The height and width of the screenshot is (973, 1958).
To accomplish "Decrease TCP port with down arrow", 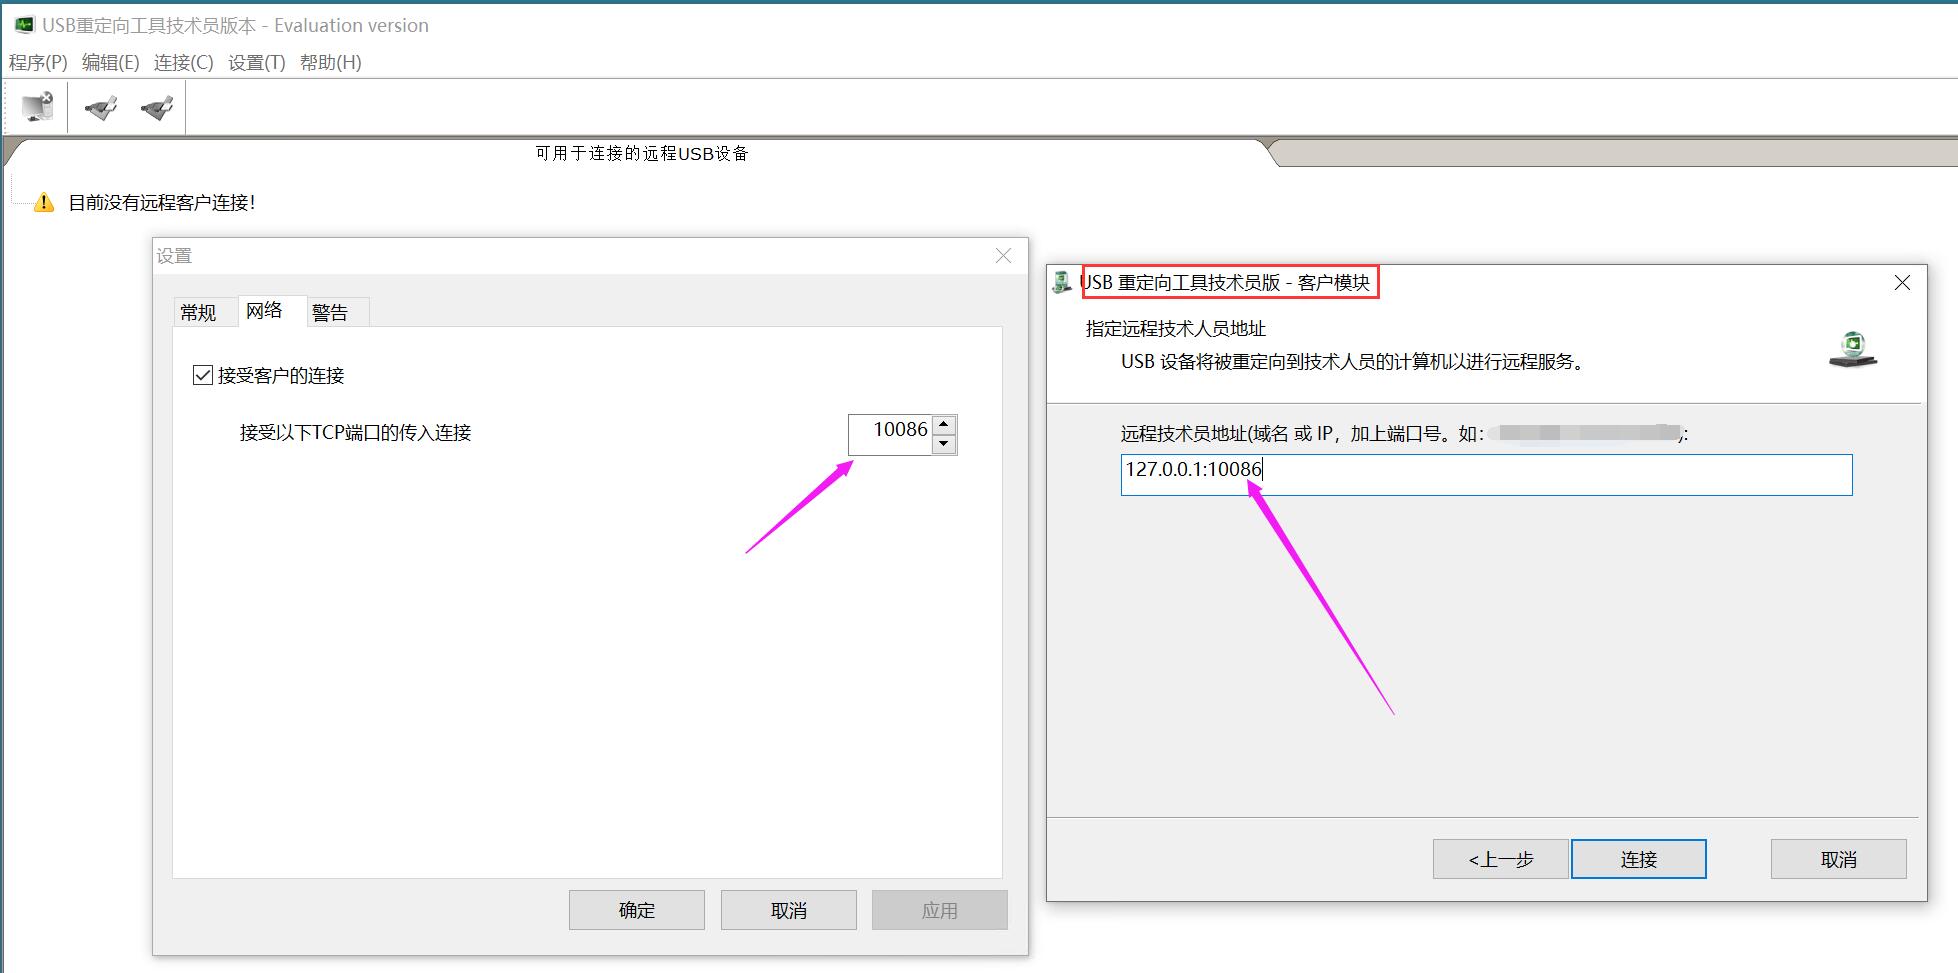I will point(943,444).
